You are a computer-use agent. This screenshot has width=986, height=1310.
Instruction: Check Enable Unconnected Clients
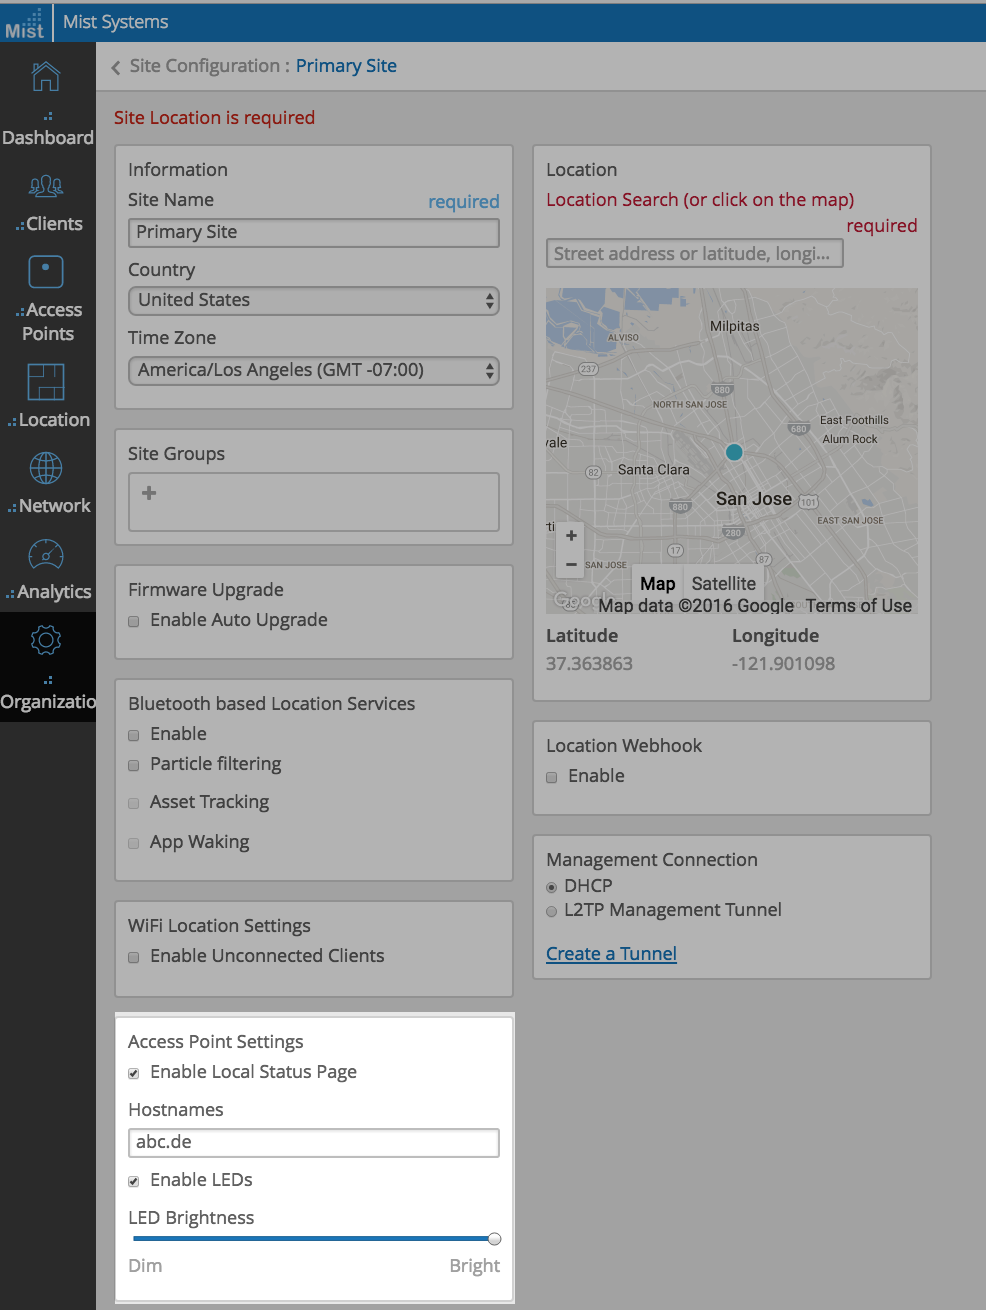click(134, 957)
